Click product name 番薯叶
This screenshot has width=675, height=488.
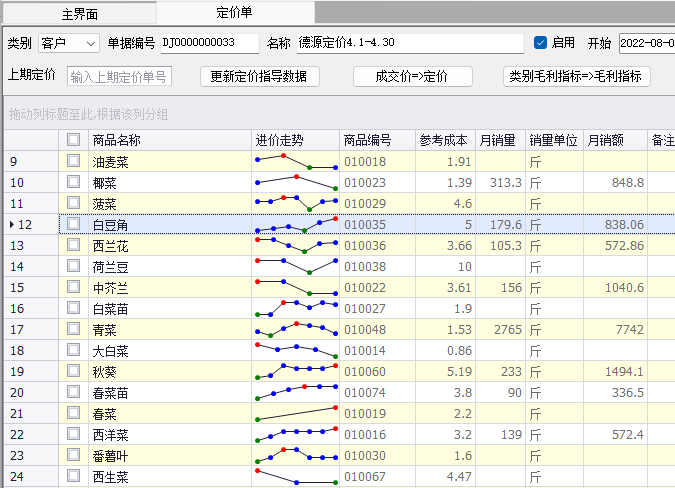click(111, 456)
